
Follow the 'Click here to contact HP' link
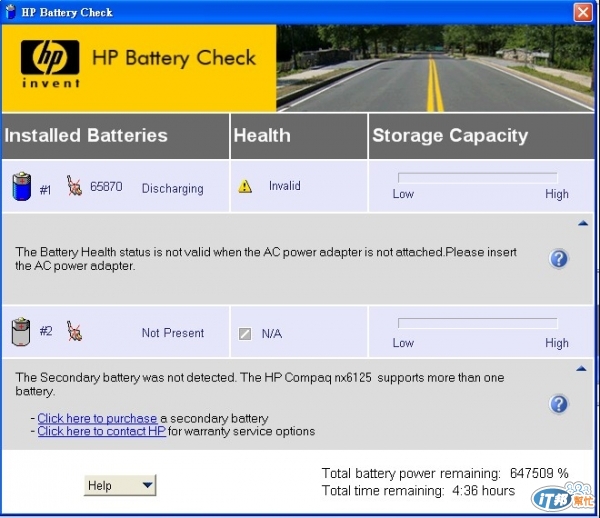tap(101, 431)
